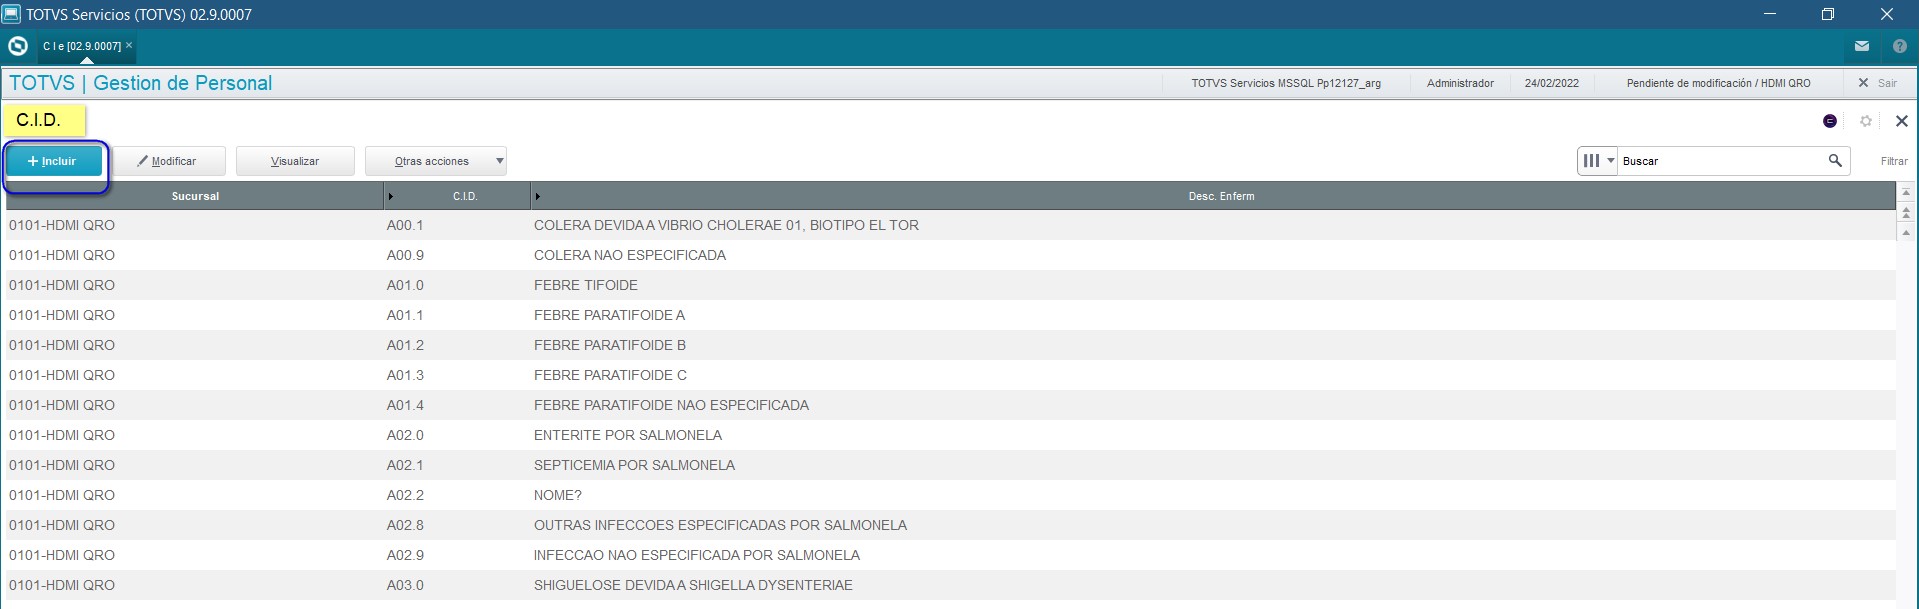Click the TOTVS | Gestion de Personal title
Image resolution: width=1919 pixels, height=609 pixels.
141,83
